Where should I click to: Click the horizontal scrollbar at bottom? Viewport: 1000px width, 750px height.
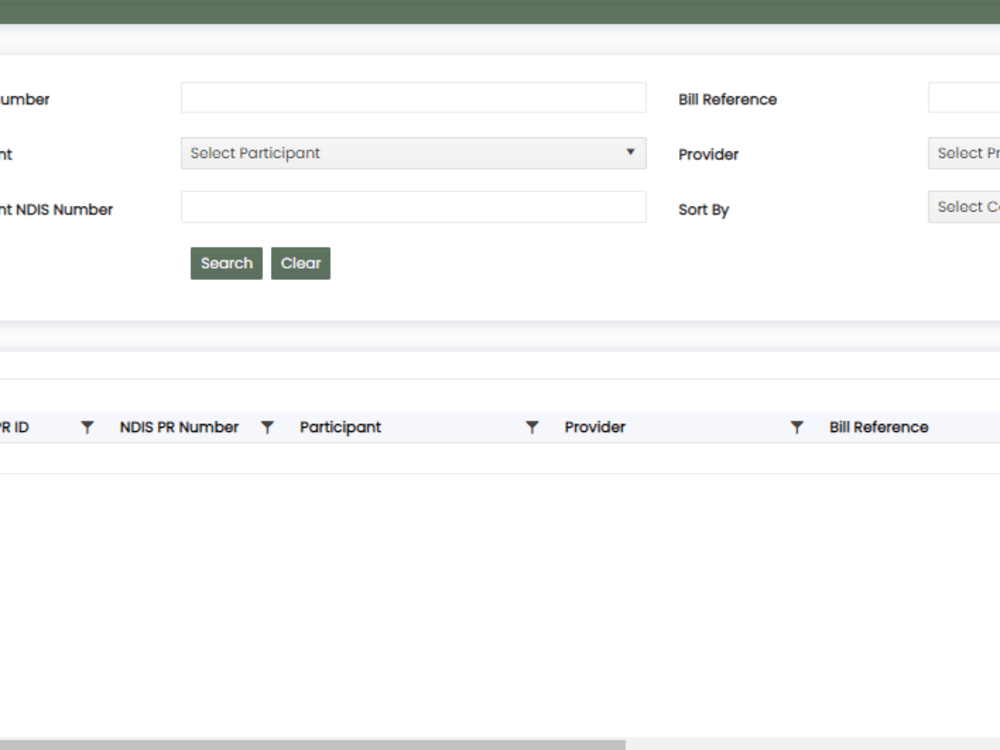tap(312, 745)
